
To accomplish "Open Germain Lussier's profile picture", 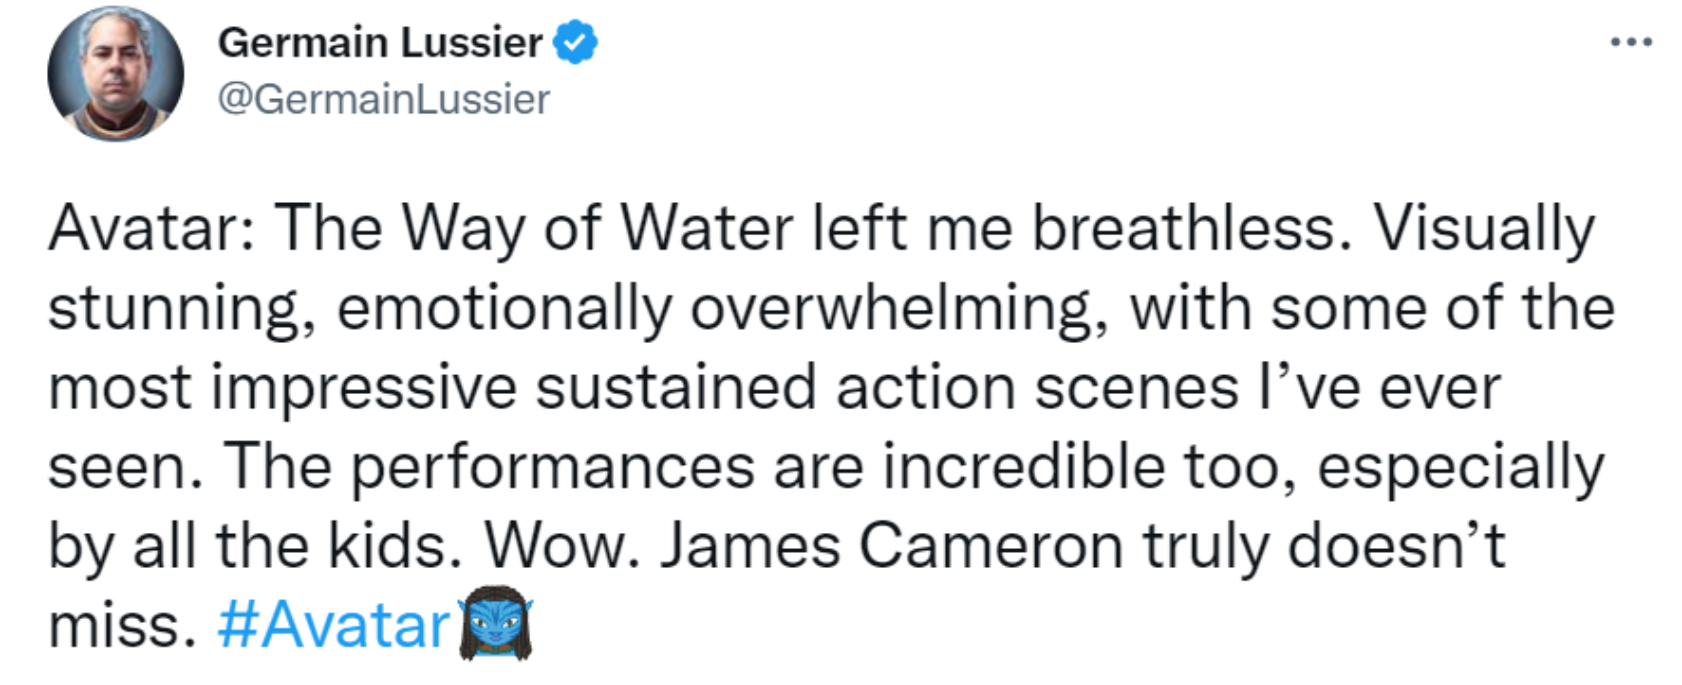I will click(x=115, y=74).
